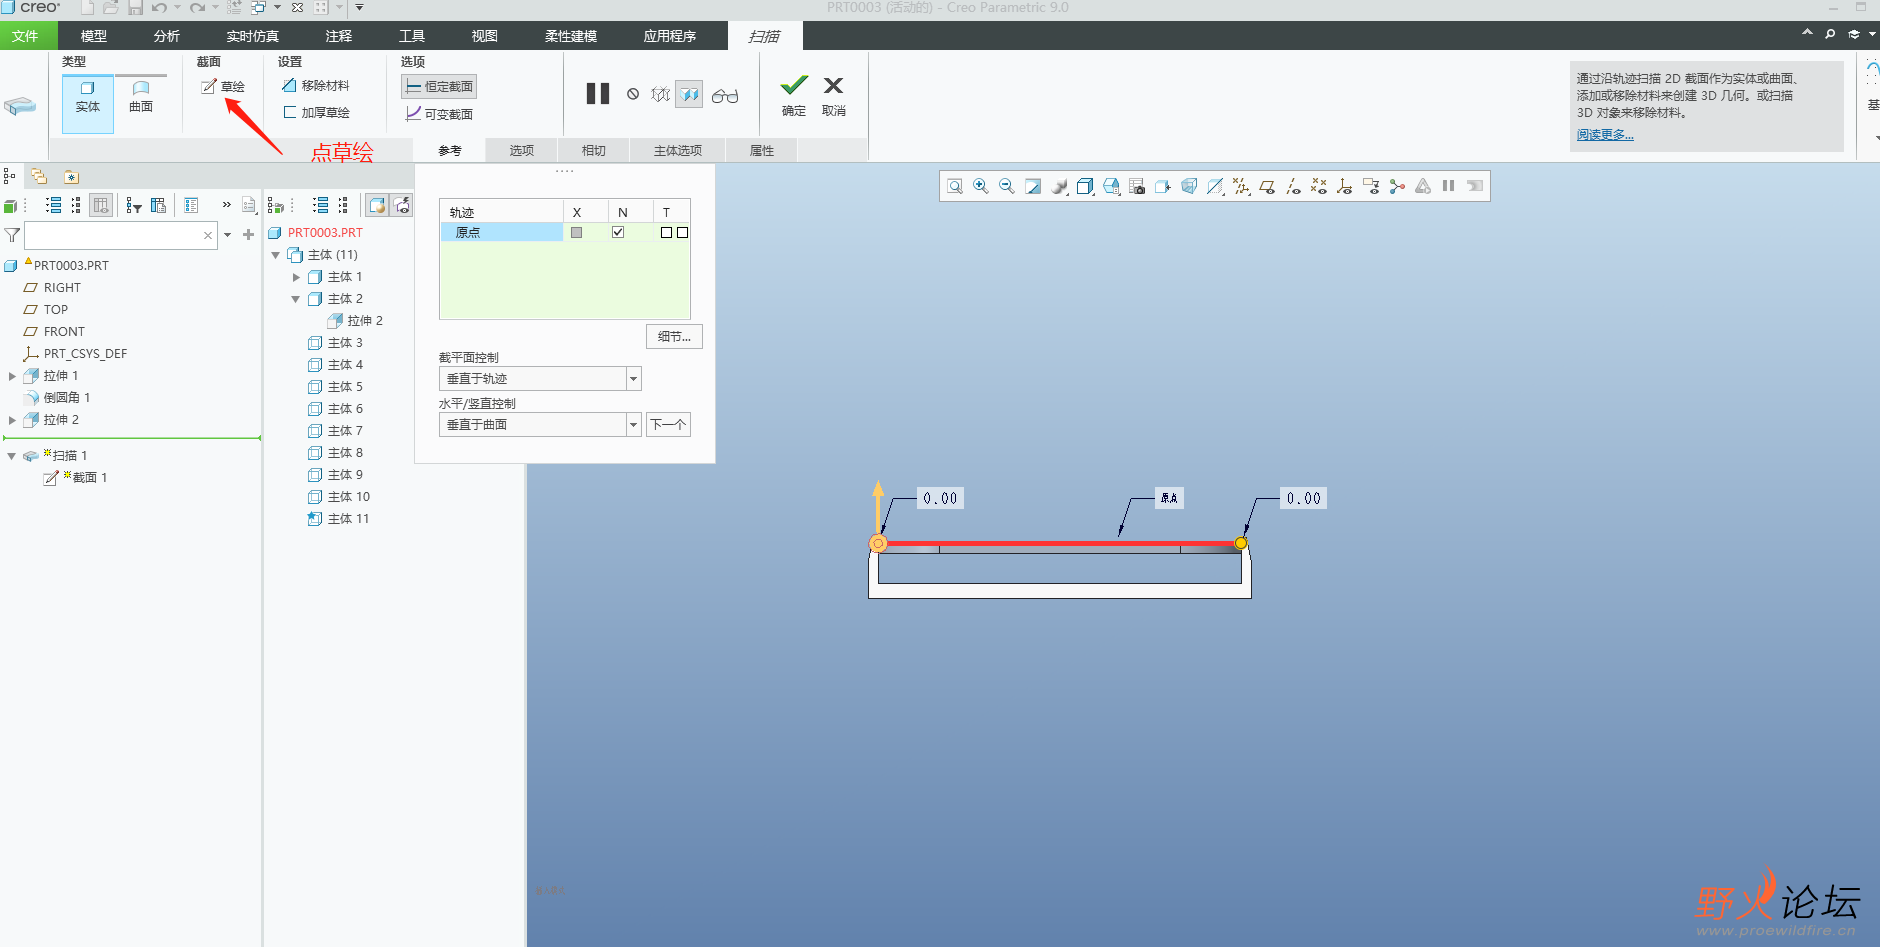The height and width of the screenshot is (947, 1880).
Task: Expand the 拉伸 2 feature node
Action: 12,420
